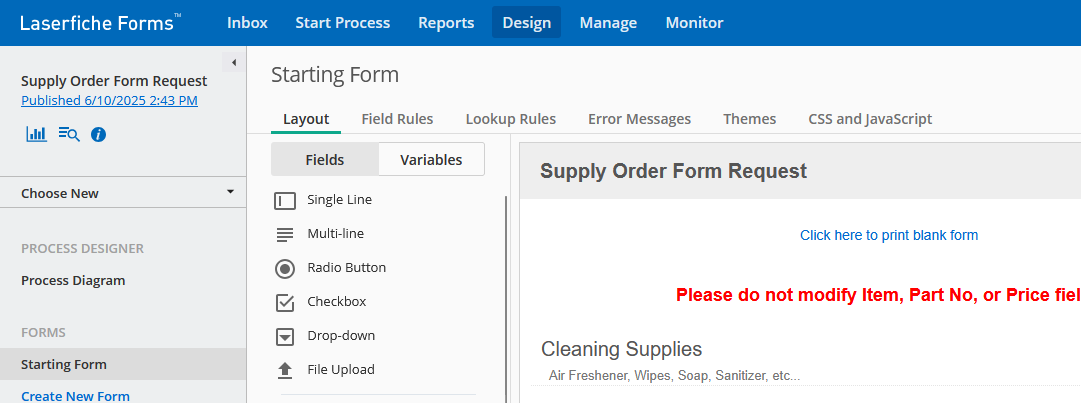Open the Published 6/10/2025 link
1081x403 pixels.
[x=109, y=100]
